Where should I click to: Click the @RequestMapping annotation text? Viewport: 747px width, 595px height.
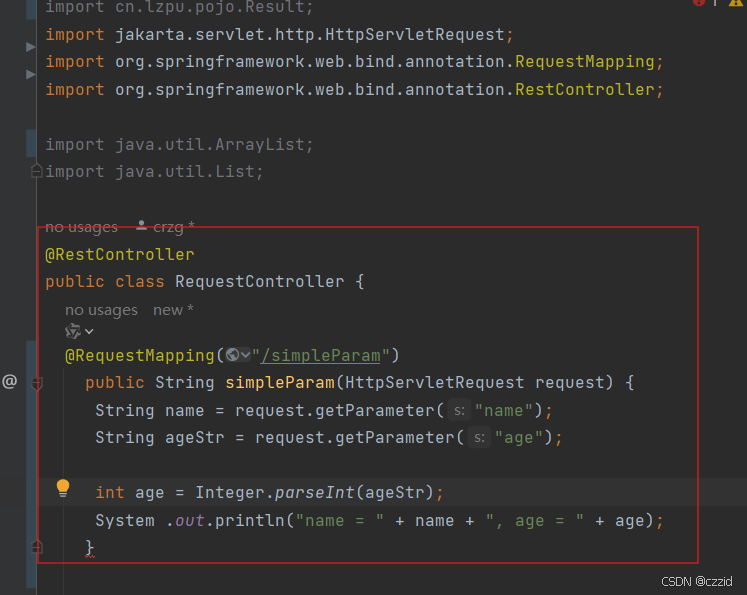tap(140, 356)
